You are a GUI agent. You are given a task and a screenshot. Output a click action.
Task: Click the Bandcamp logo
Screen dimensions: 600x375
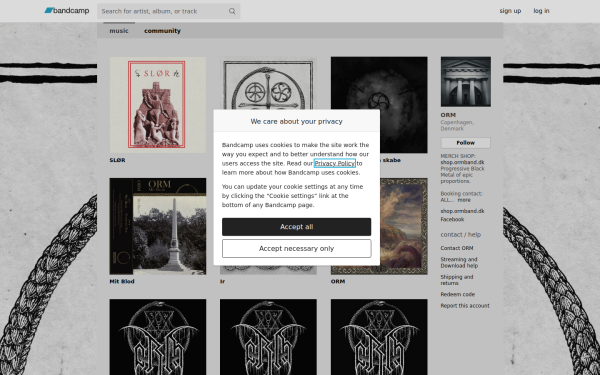pos(67,11)
